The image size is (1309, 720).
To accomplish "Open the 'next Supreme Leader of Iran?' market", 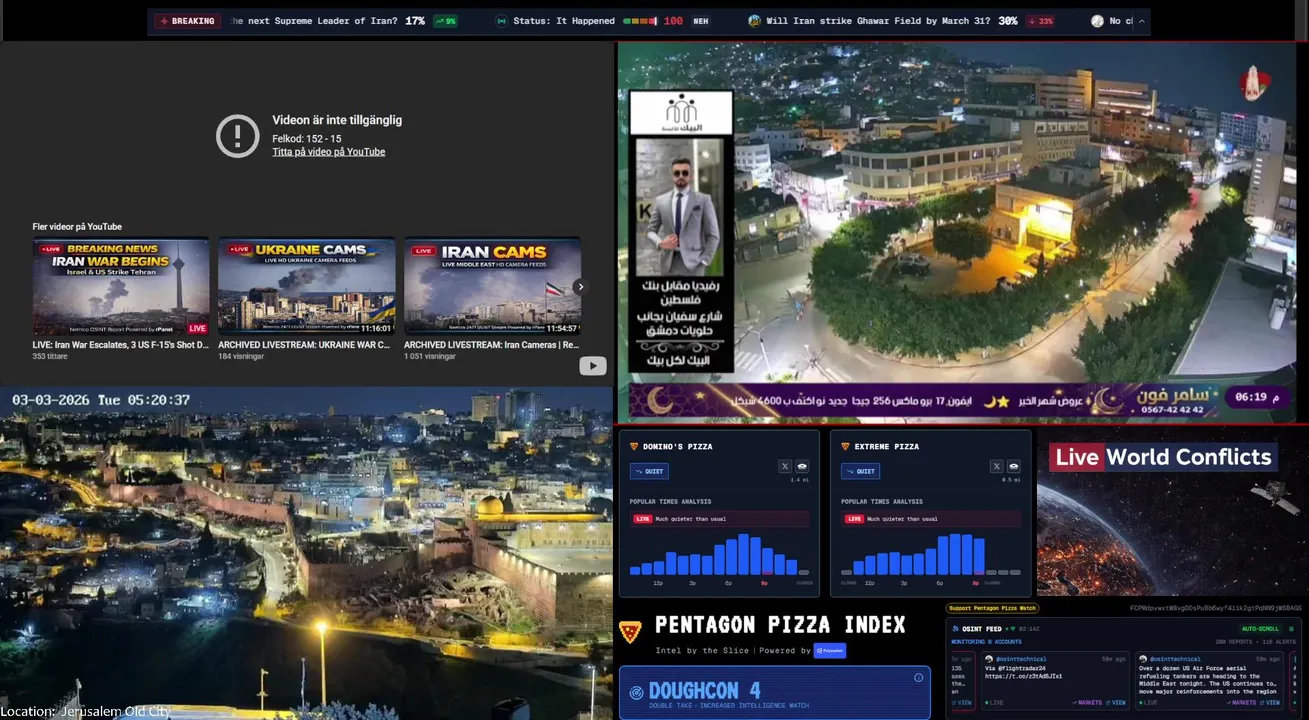I will pyautogui.click(x=314, y=21).
